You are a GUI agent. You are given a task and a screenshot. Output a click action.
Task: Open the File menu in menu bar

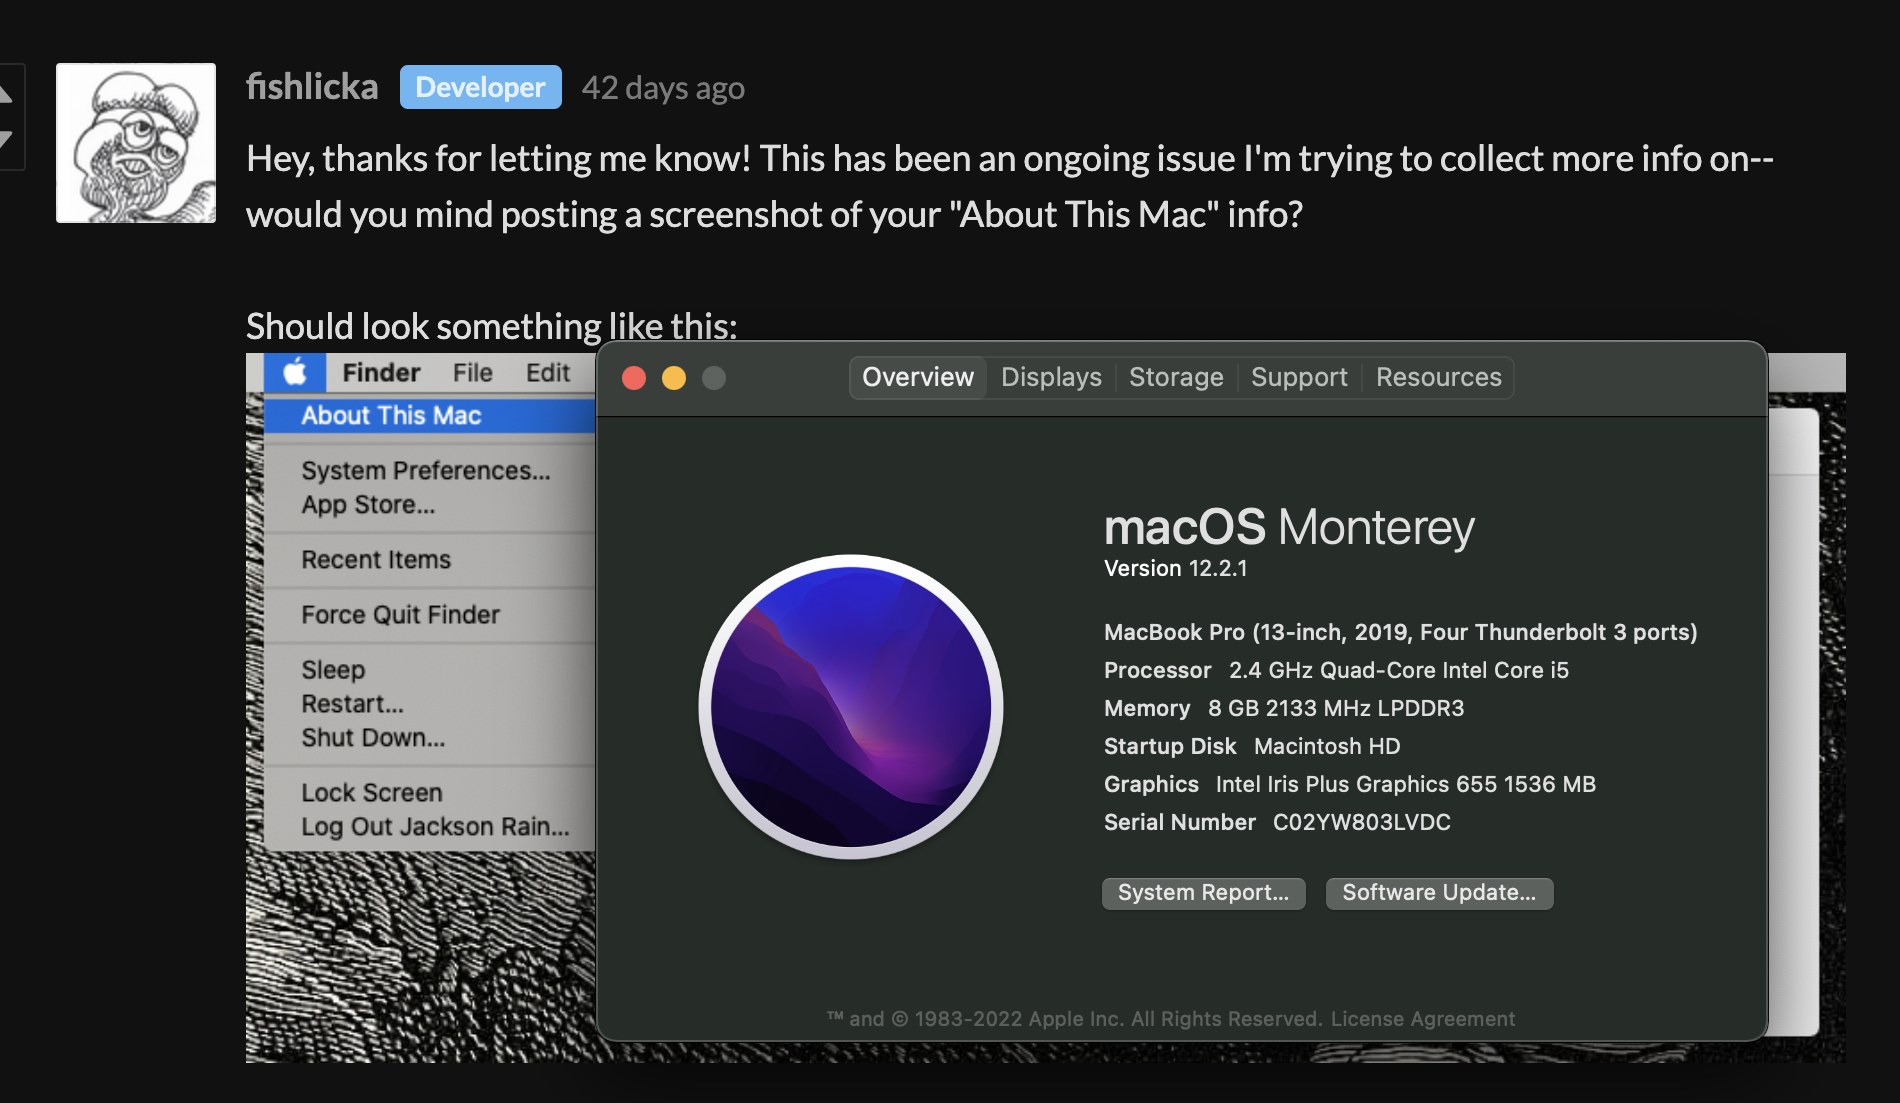tap(472, 373)
